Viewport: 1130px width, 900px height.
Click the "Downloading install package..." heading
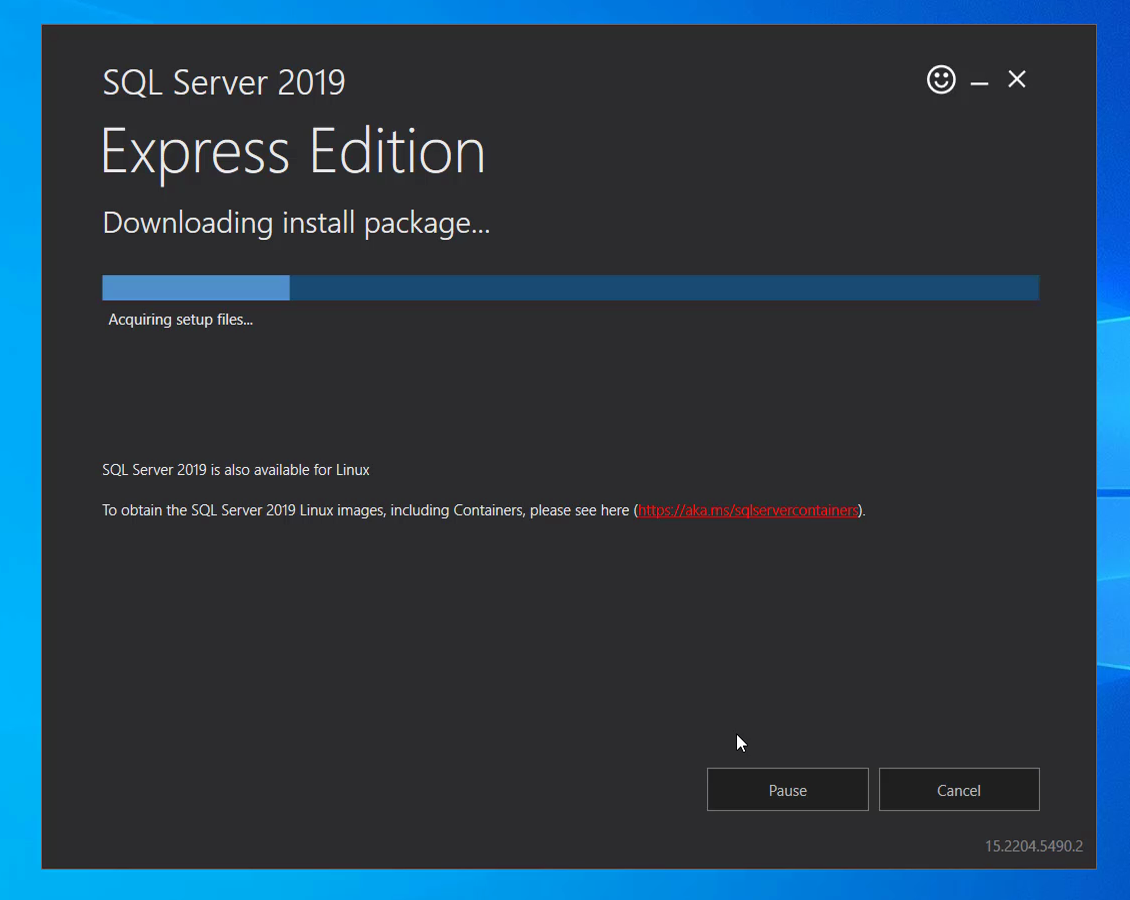[296, 222]
